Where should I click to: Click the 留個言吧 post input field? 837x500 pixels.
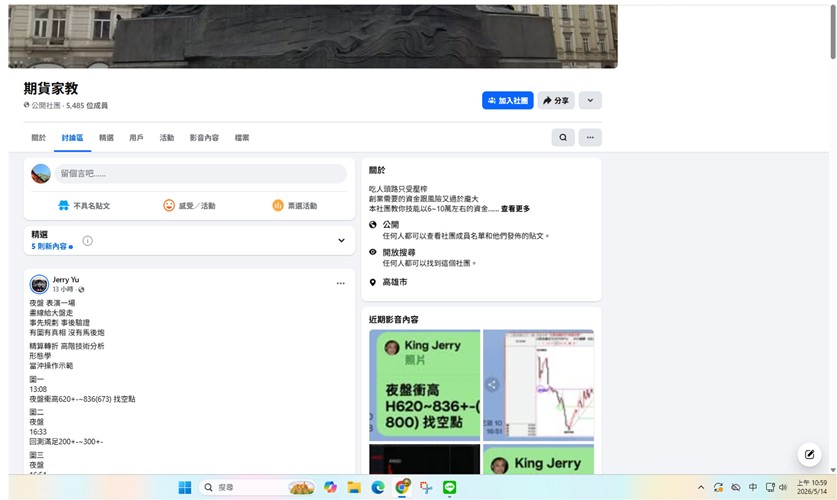pos(201,173)
